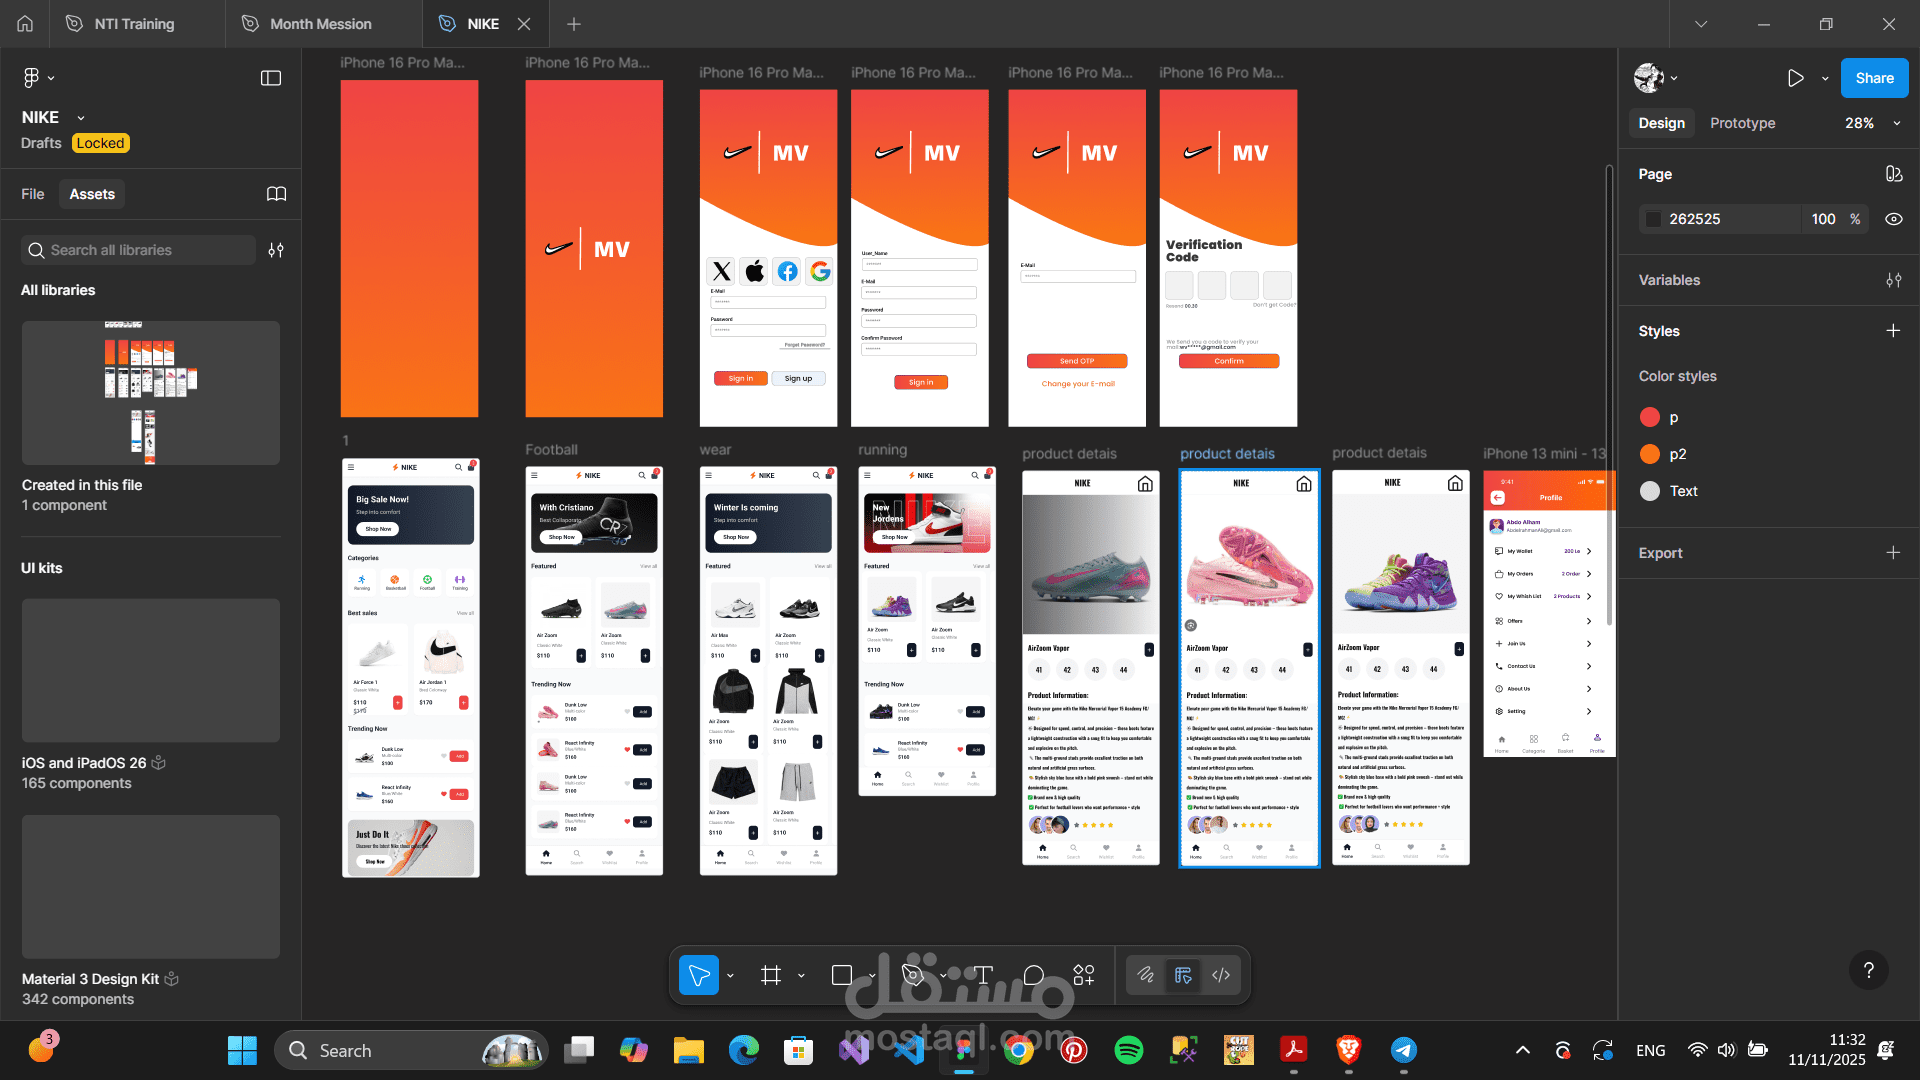Select the wear frame label
1920x1080 pixels.
pos(716,450)
